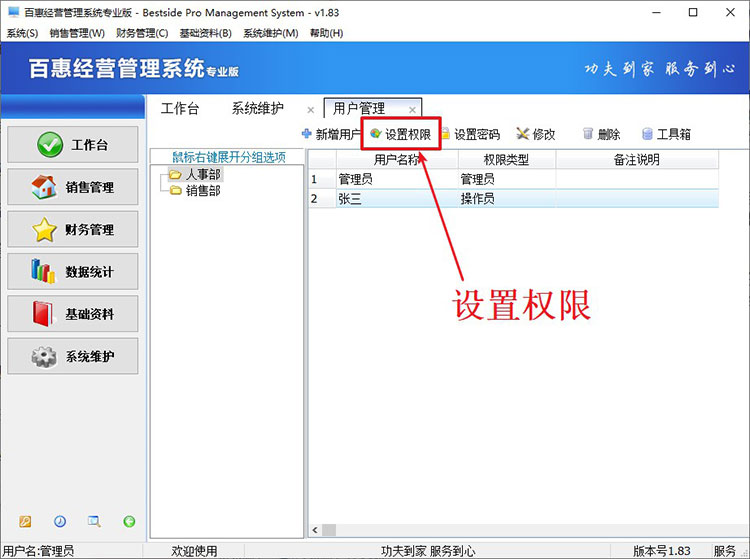
Task: Click the house icon for 销售管理
Action: [x=44, y=187]
